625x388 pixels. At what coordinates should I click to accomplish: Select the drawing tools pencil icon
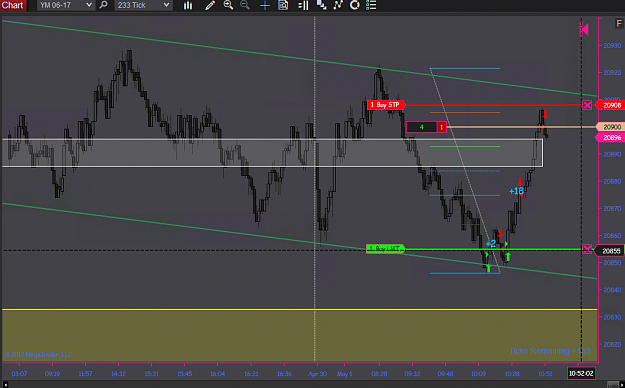(210, 5)
